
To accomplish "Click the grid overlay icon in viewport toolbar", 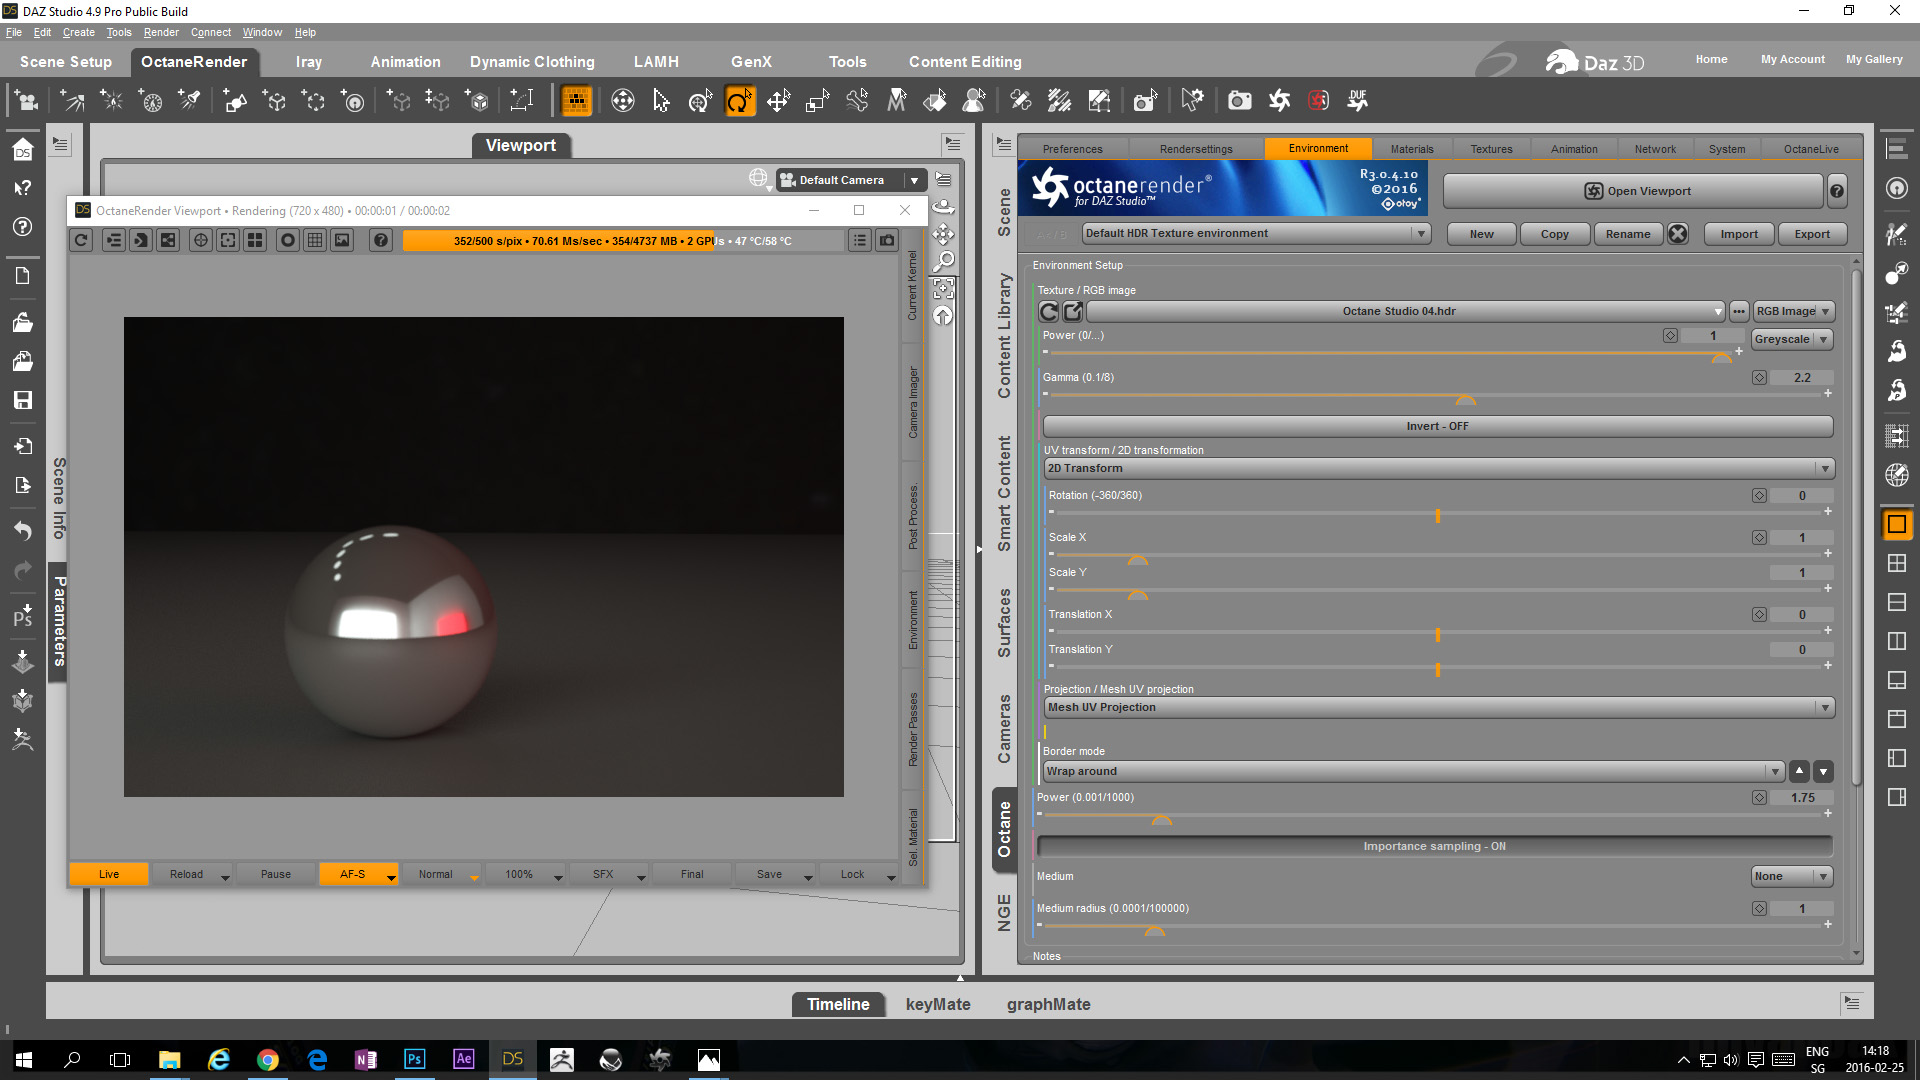I will point(315,240).
